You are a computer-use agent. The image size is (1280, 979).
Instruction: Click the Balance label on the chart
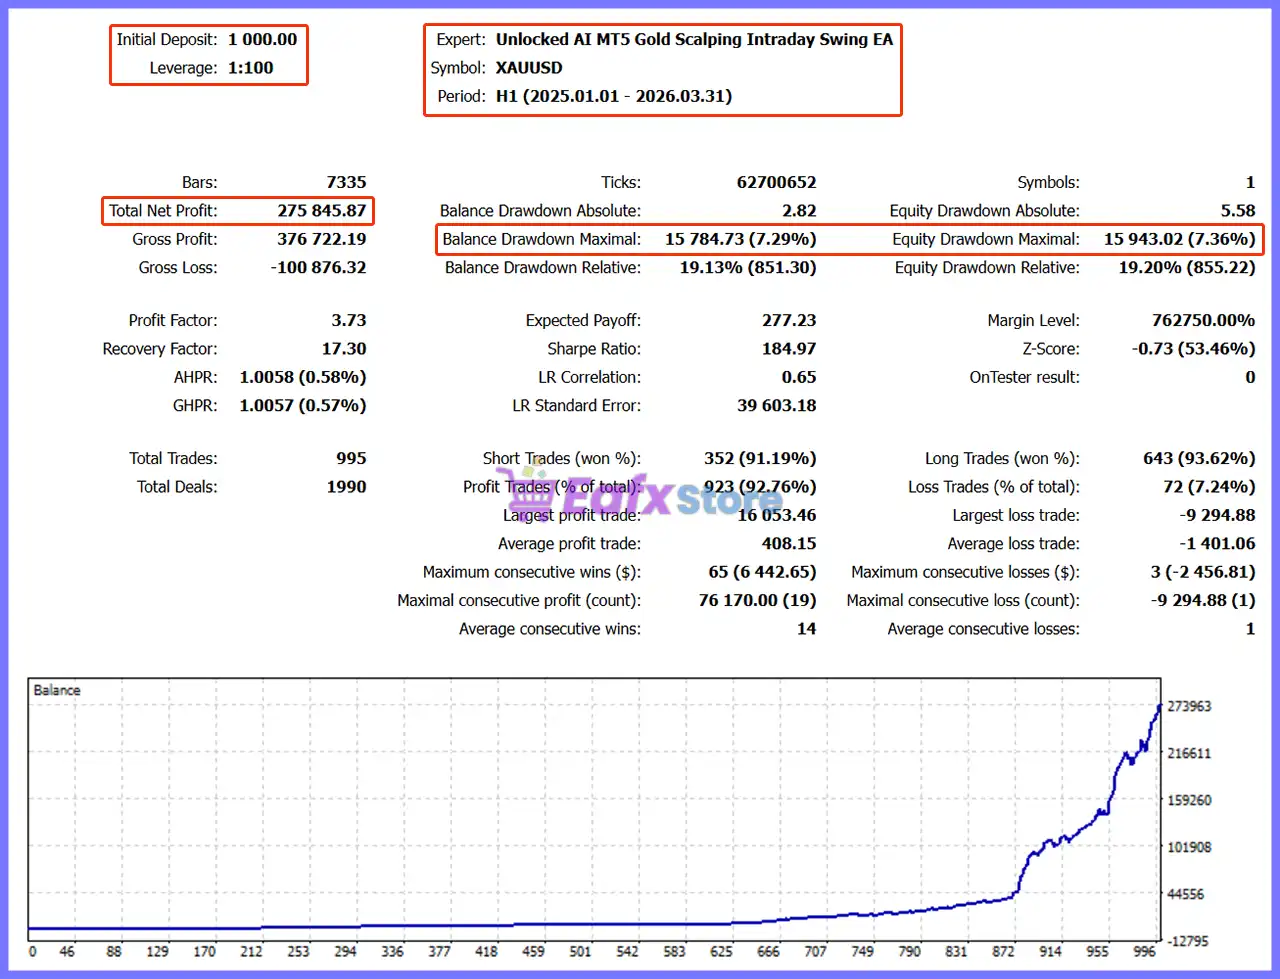(x=57, y=690)
